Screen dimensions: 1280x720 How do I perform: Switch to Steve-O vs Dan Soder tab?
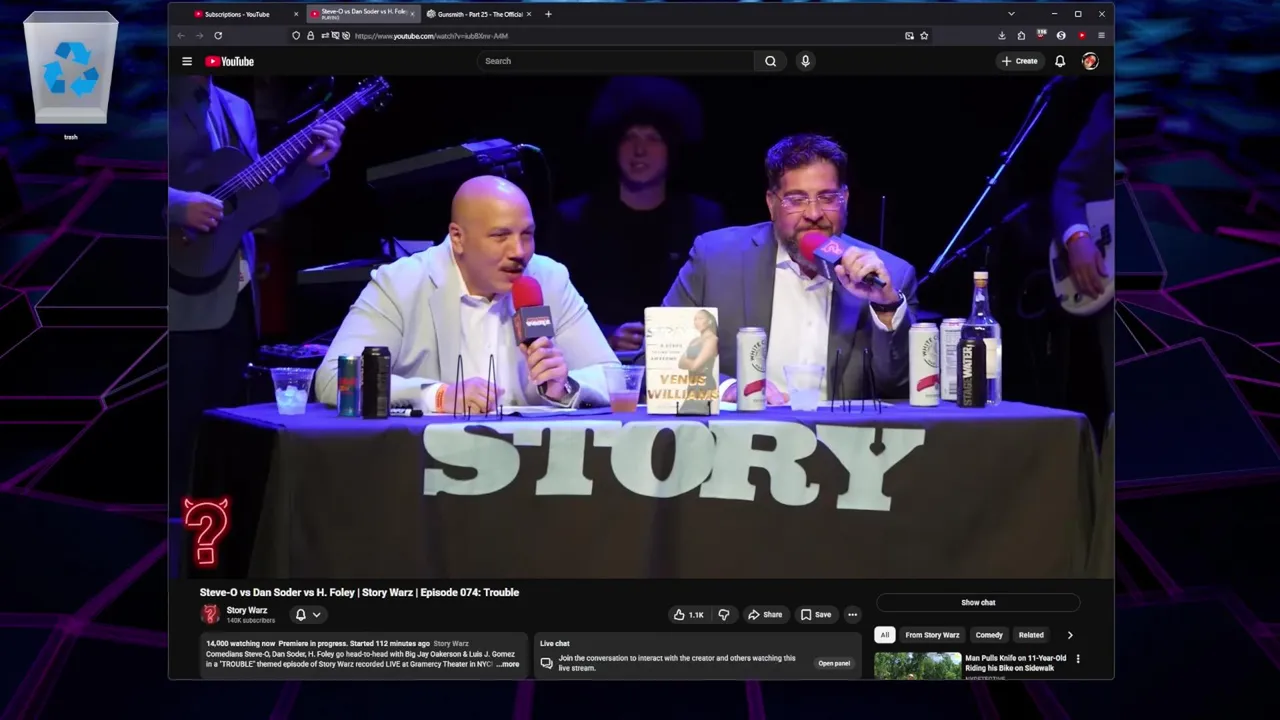(x=363, y=14)
